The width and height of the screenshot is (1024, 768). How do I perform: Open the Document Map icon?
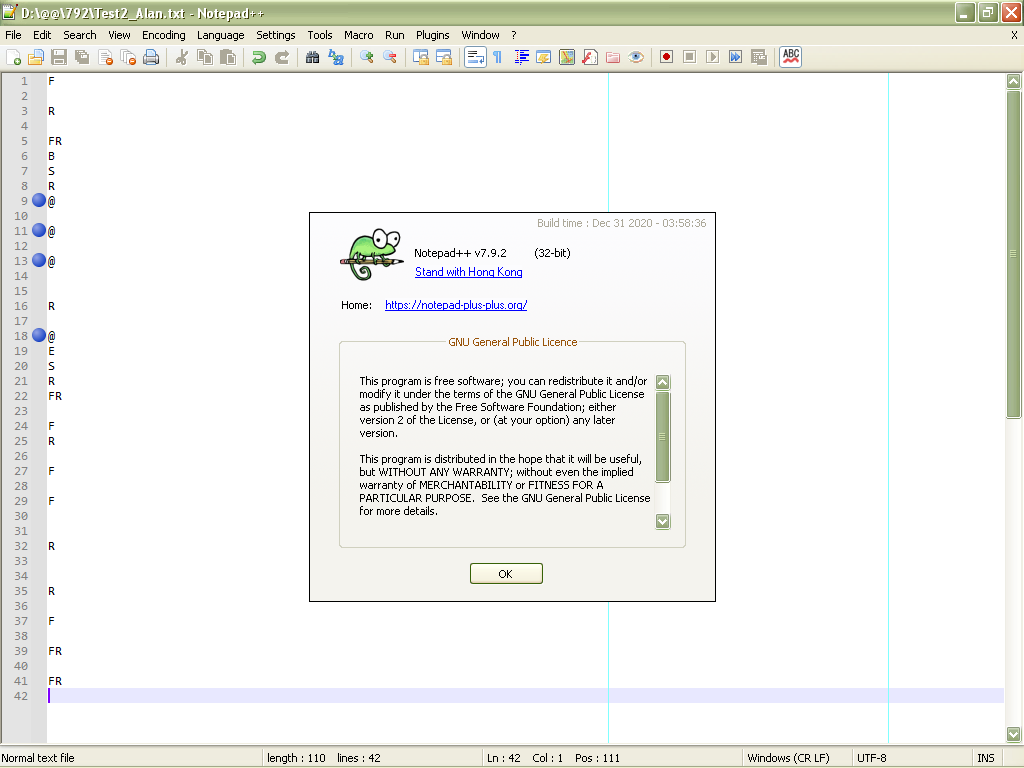click(x=567, y=57)
